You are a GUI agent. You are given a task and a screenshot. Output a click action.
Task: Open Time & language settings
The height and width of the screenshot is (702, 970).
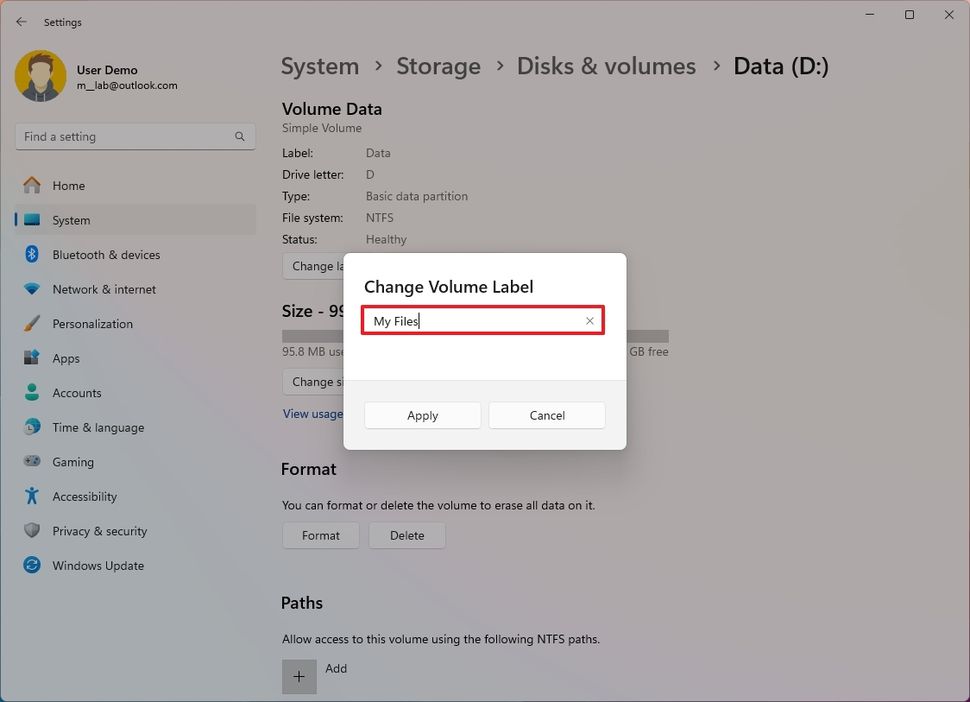click(x=98, y=427)
